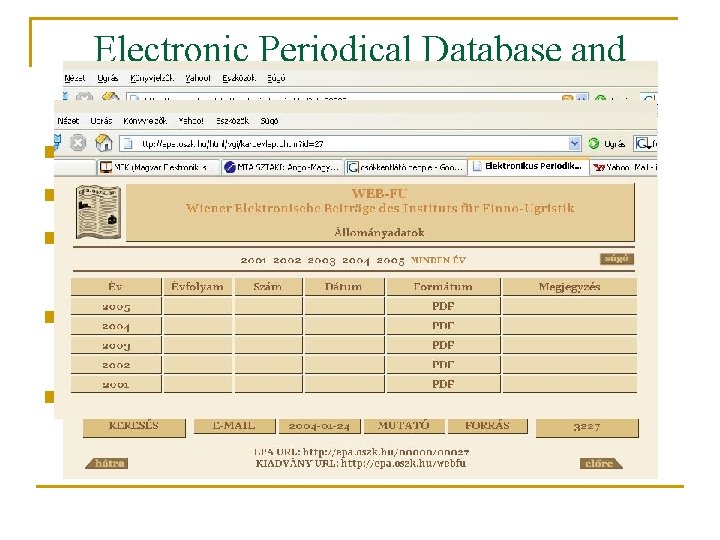Click the 2004 cell in the Év column
The height and width of the screenshot is (540, 720).
pos(116,326)
